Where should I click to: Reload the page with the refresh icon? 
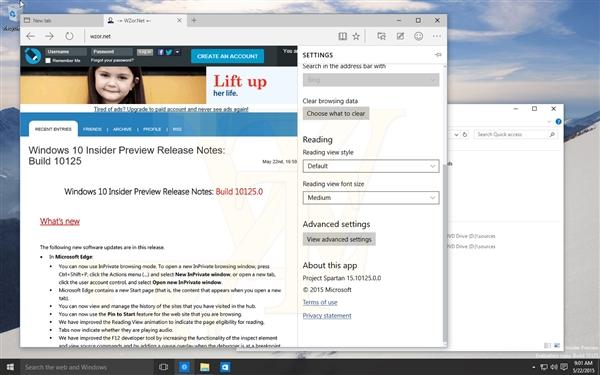tap(69, 36)
